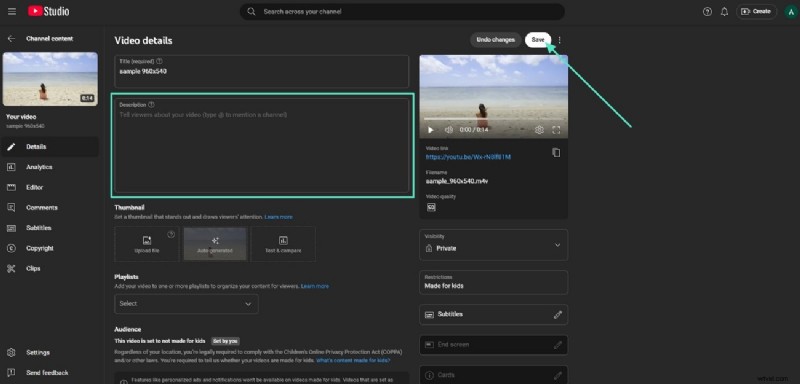Click Send feedback in sidebar
The image size is (800, 384).
pyautogui.click(x=50, y=373)
